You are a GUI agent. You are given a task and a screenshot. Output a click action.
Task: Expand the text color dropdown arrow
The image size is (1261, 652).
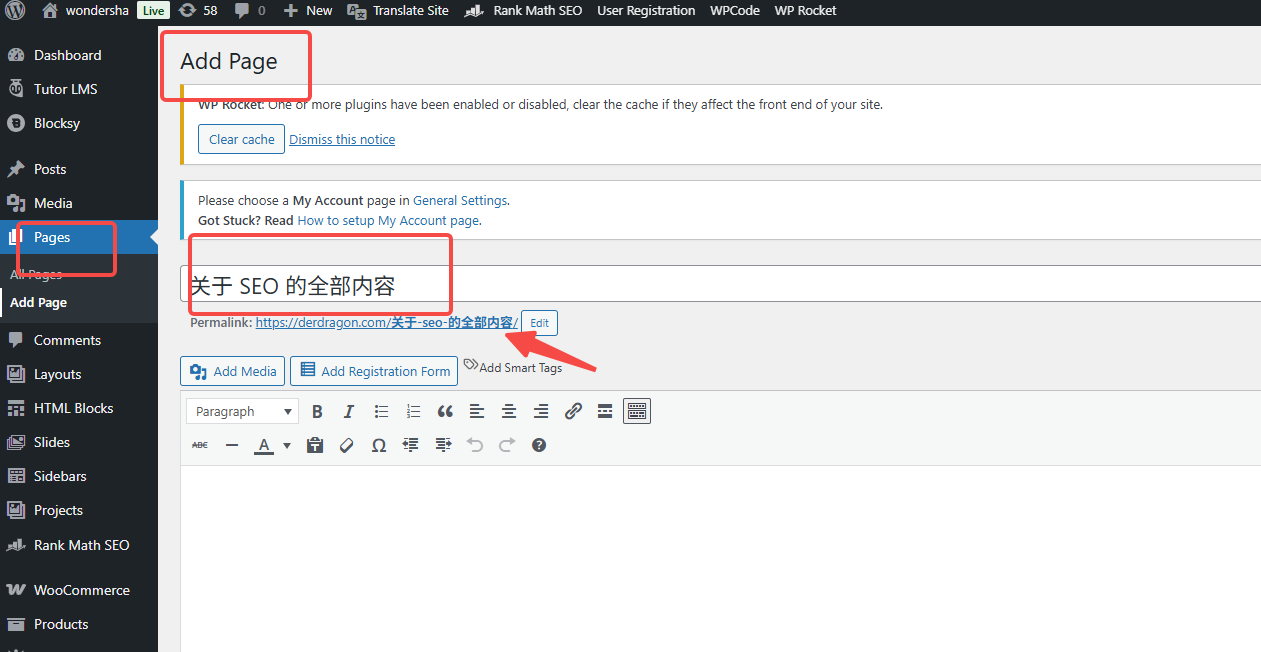pos(287,446)
